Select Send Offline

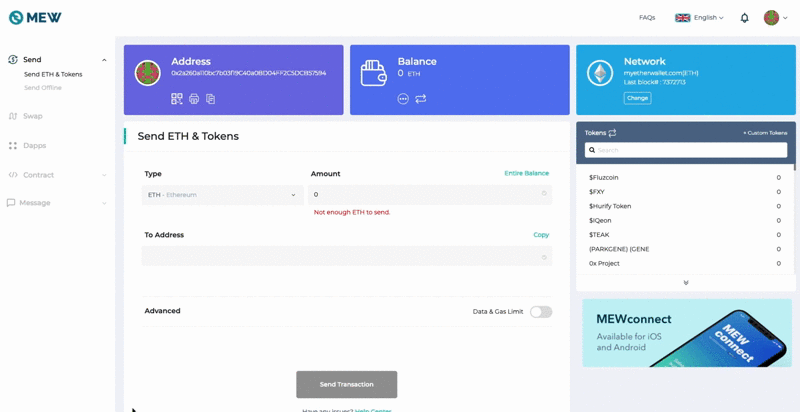(x=43, y=88)
